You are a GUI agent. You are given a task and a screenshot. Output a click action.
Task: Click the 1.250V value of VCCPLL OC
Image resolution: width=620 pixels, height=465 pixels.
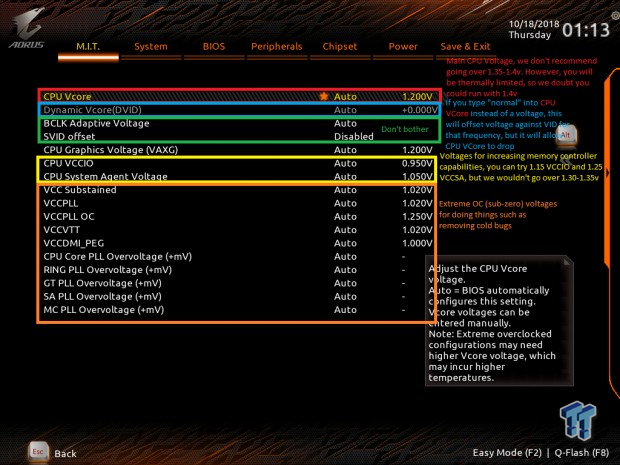tap(417, 217)
